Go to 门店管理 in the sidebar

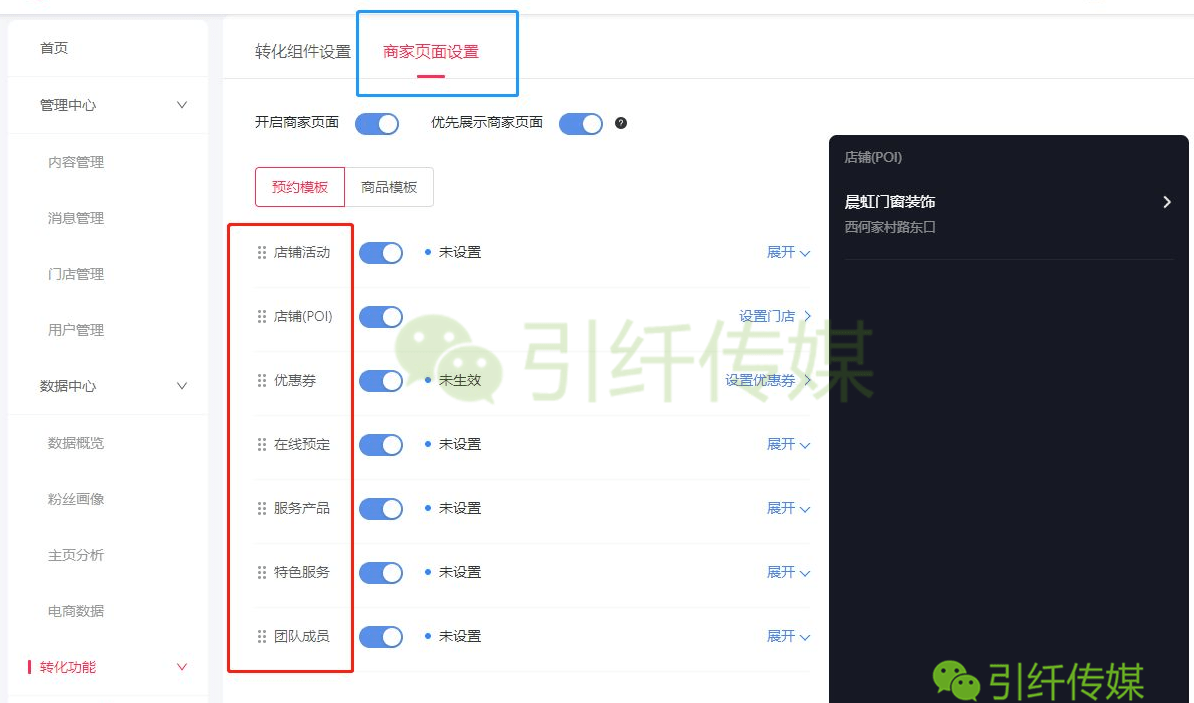click(x=76, y=274)
